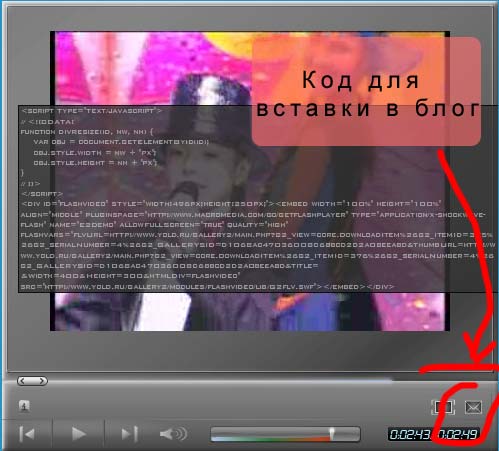Open the embed code envelope icon
The width and height of the screenshot is (499, 451).
(x=473, y=407)
